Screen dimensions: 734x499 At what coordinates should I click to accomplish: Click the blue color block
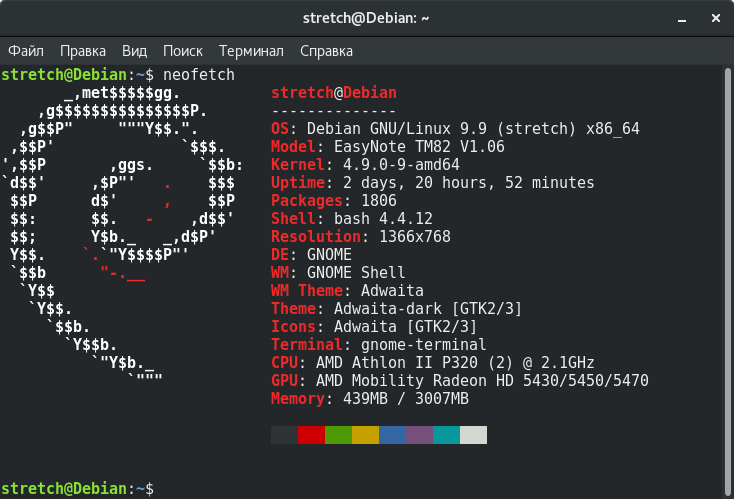click(x=392, y=435)
